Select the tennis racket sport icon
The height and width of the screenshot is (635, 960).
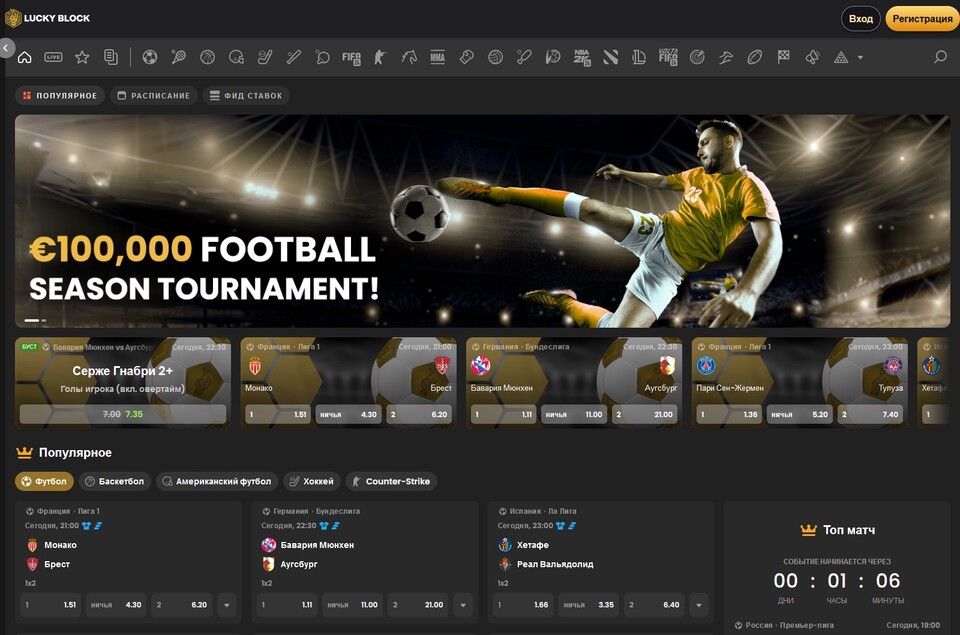click(178, 57)
